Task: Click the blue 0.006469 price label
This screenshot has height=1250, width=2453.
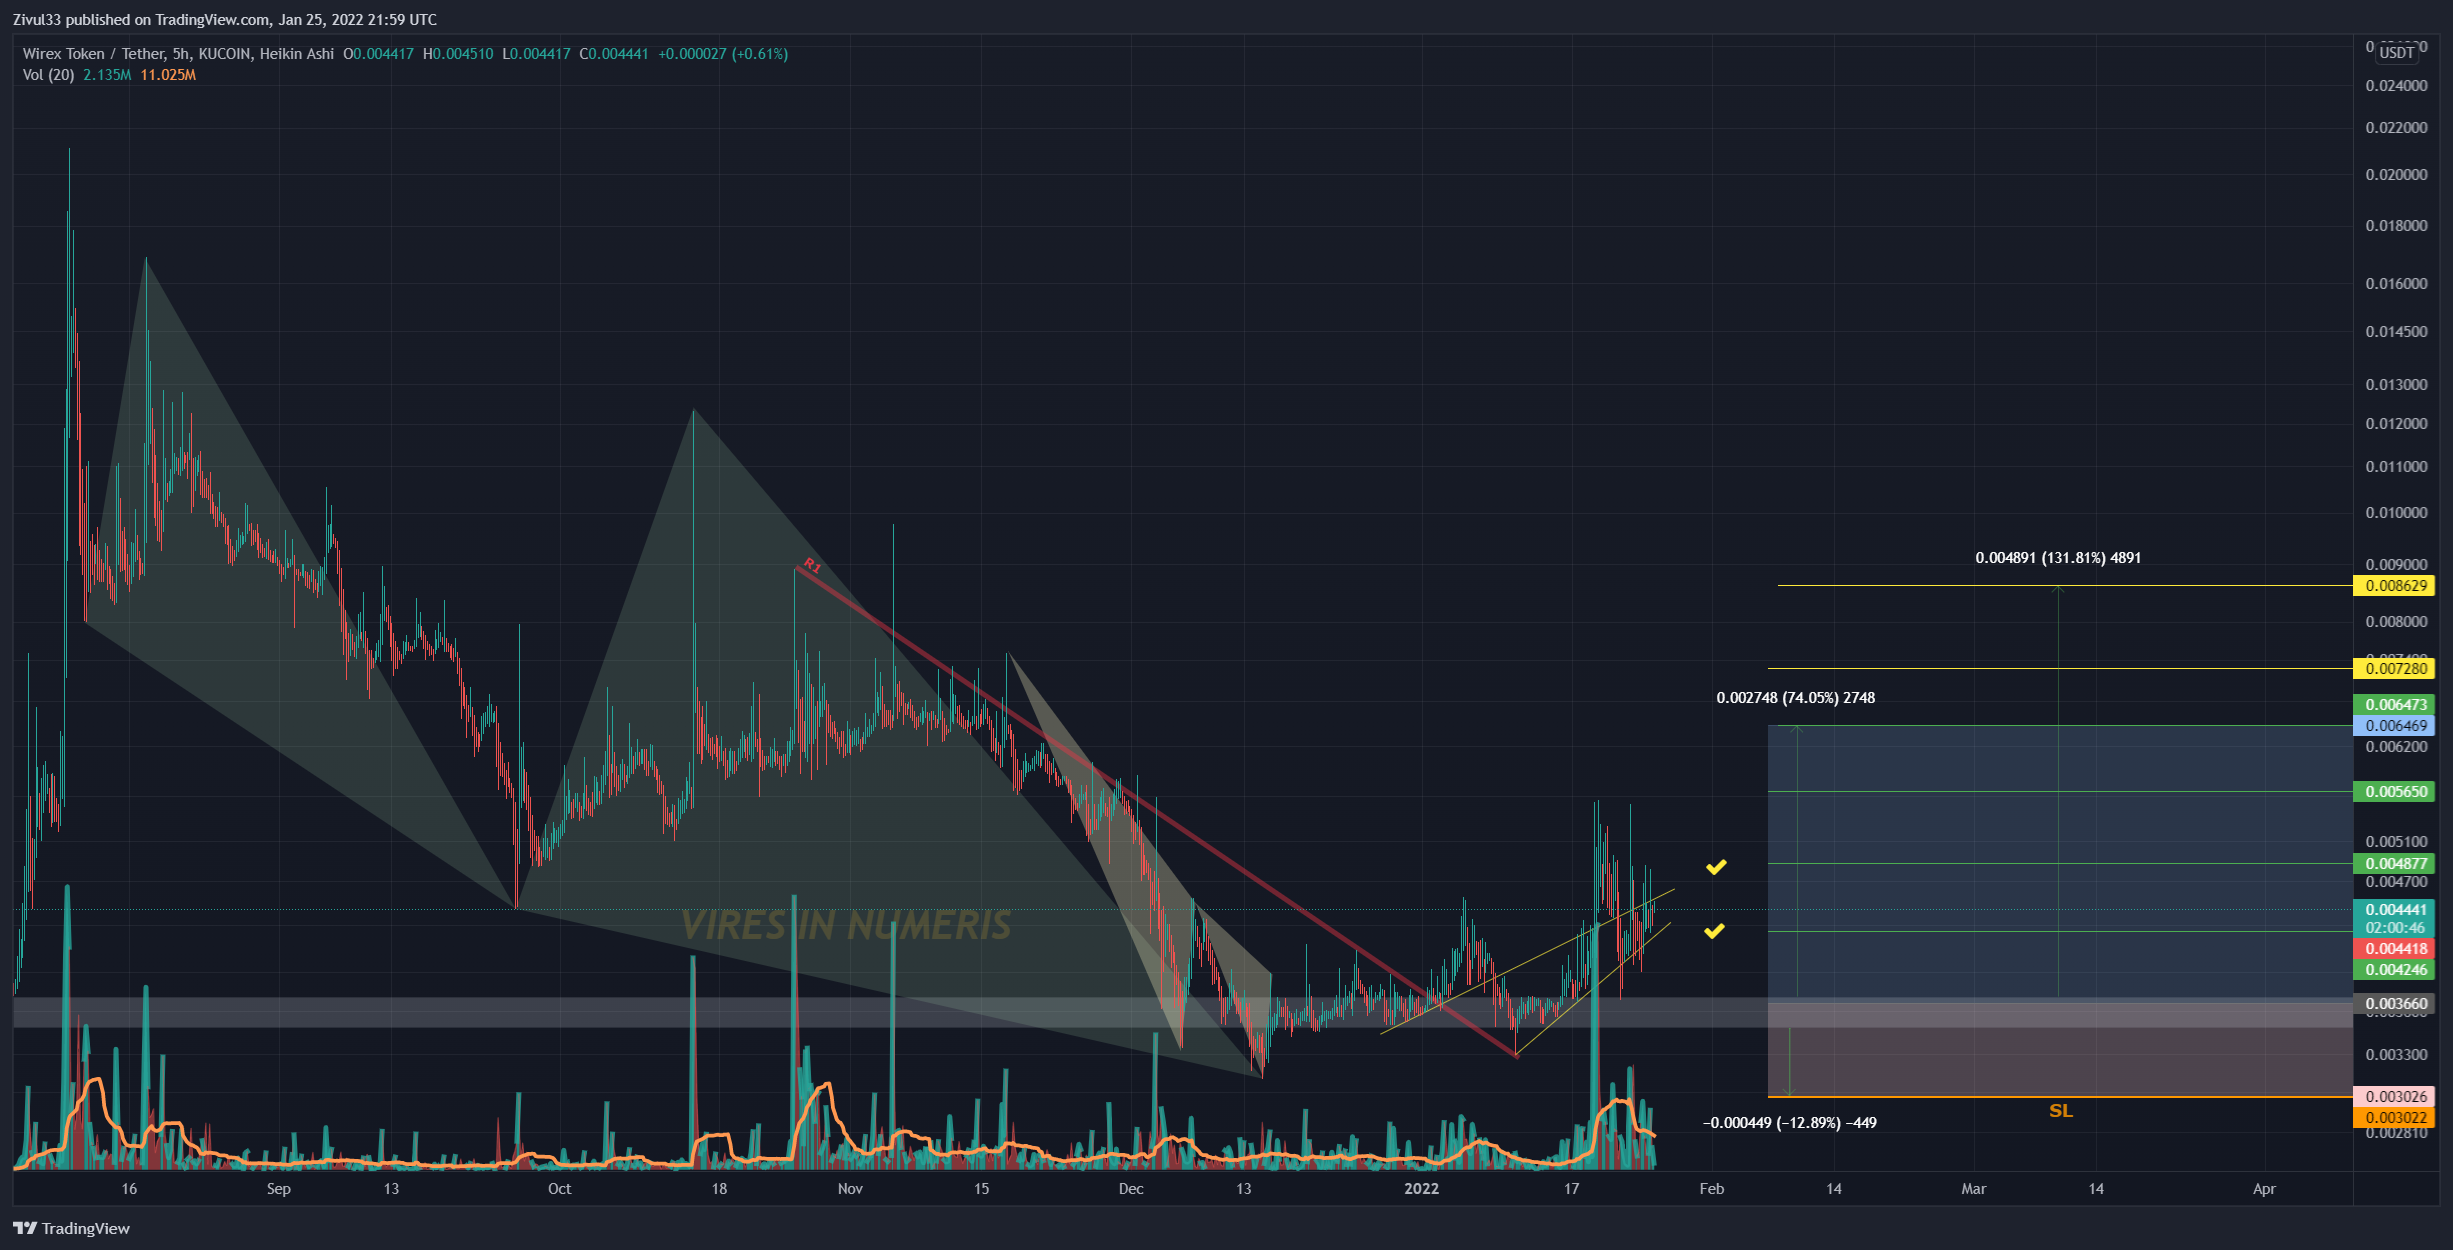Action: 2395,726
